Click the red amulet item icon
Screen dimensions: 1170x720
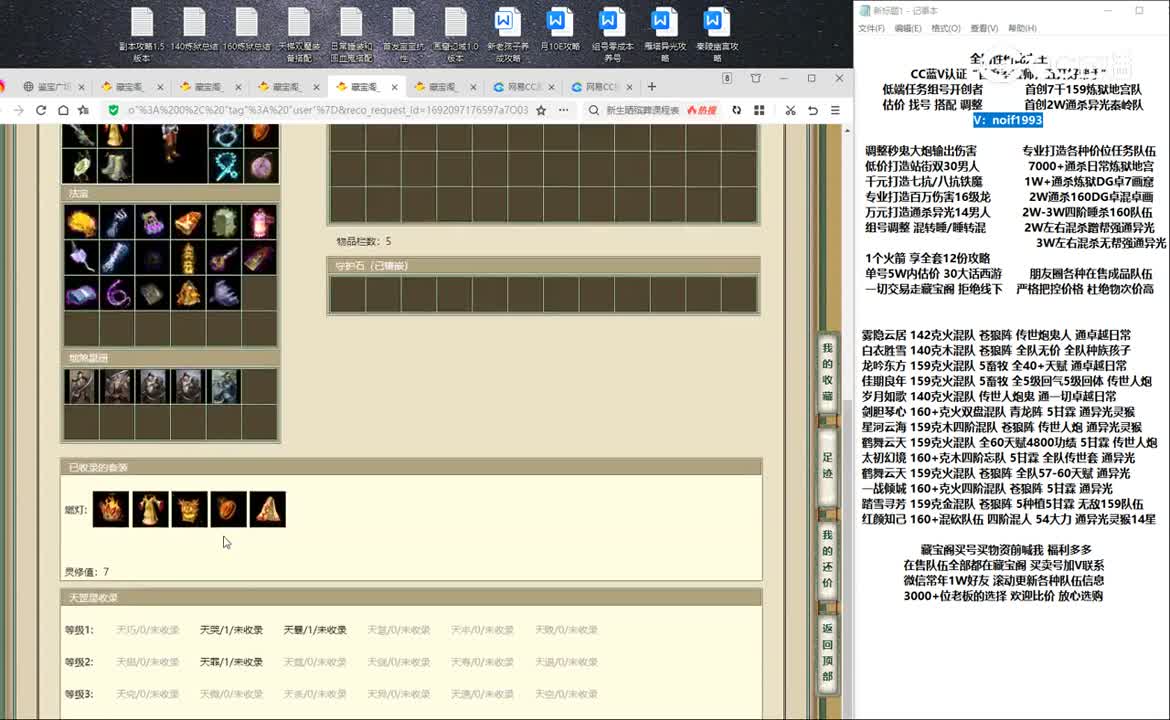pos(228,509)
